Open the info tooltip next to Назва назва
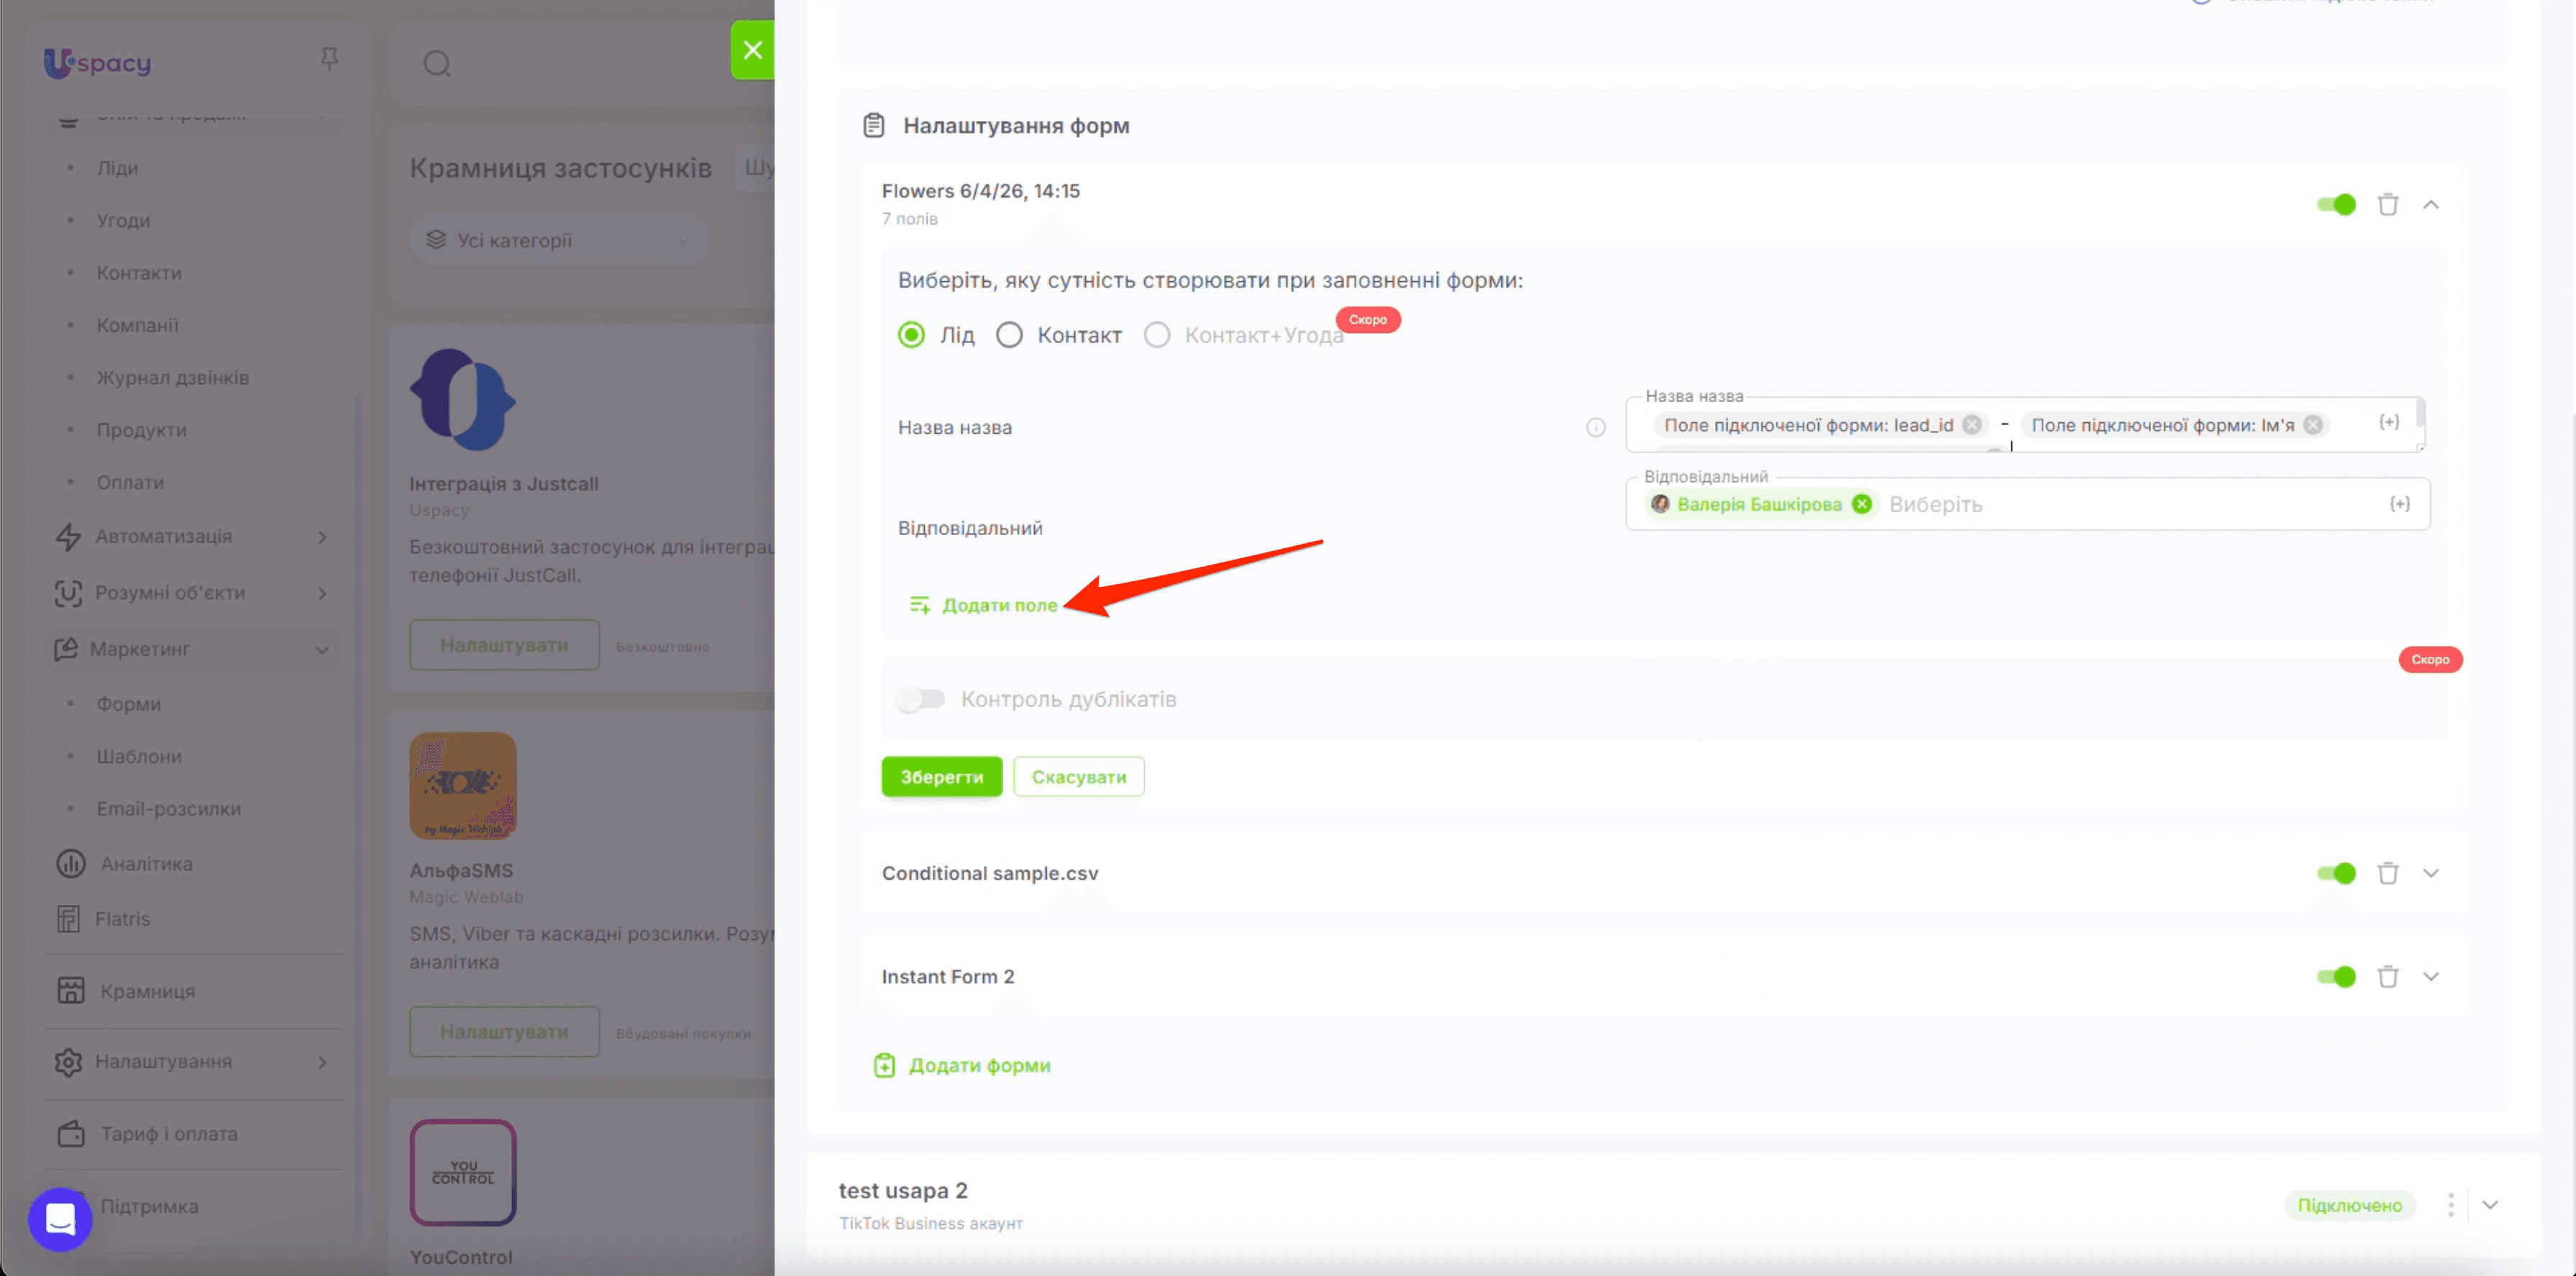The width and height of the screenshot is (2576, 1276). coord(1596,428)
